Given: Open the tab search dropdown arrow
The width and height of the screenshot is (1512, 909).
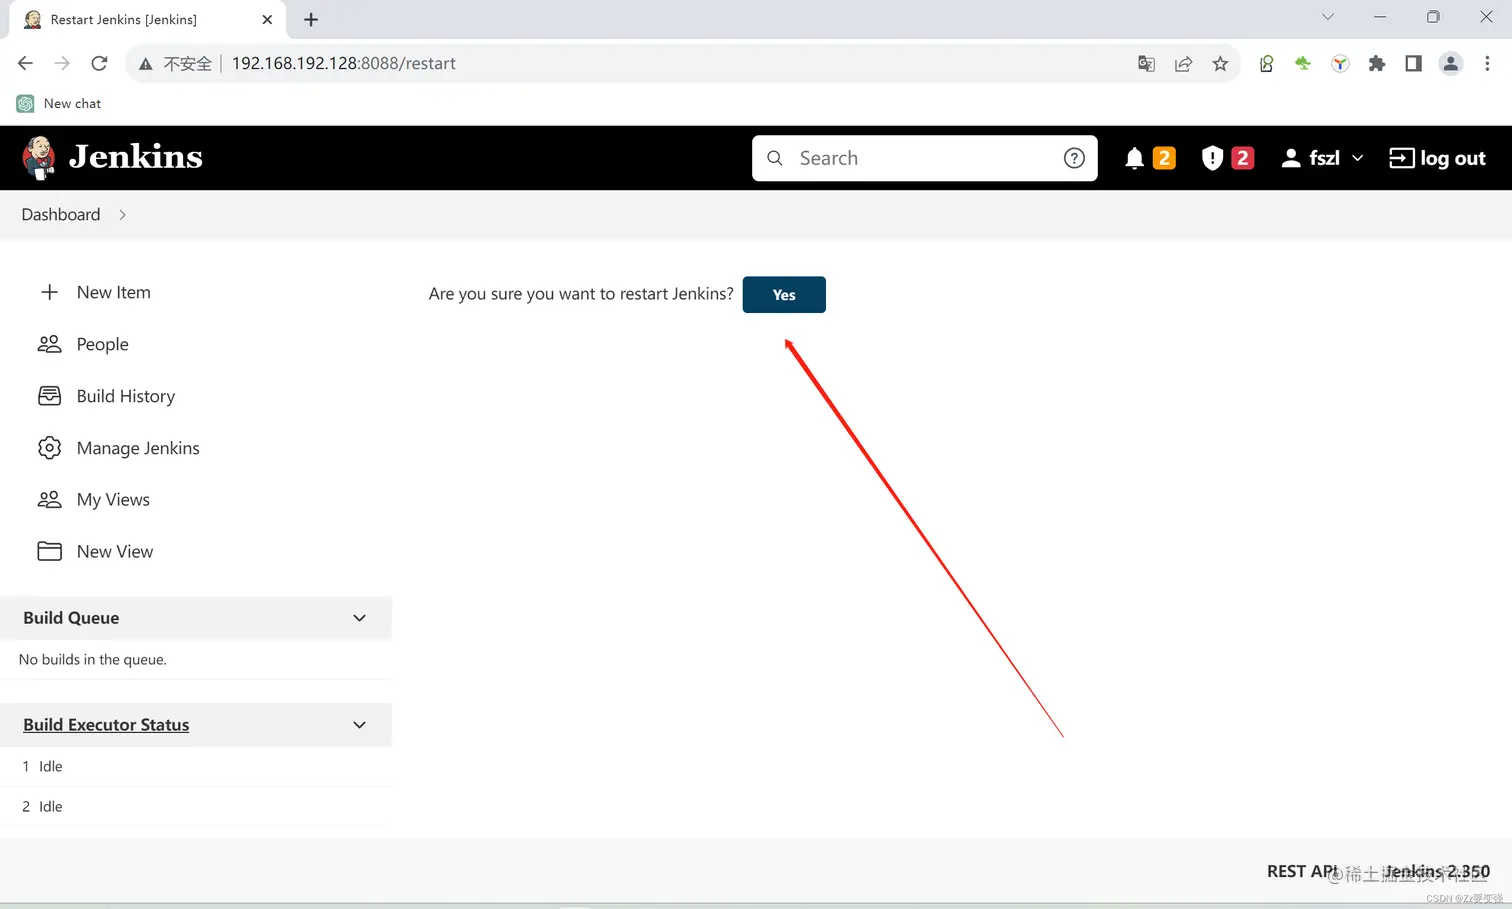Looking at the screenshot, I should 1327,17.
